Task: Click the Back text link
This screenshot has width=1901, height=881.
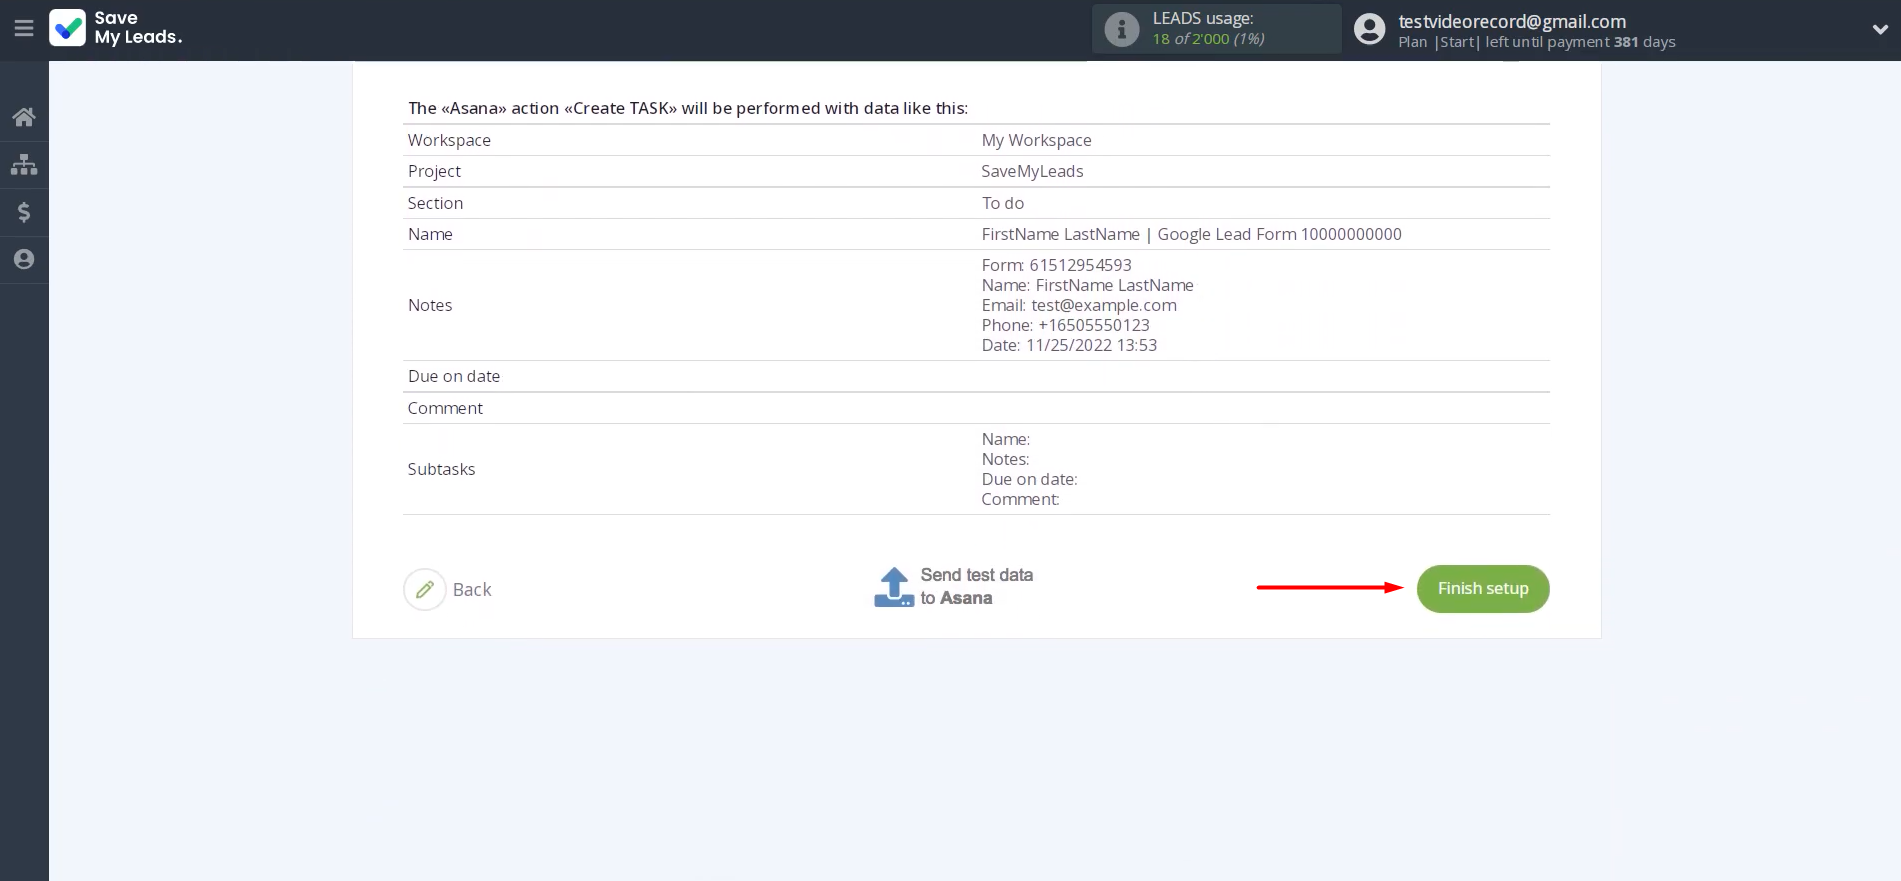Action: [472, 590]
